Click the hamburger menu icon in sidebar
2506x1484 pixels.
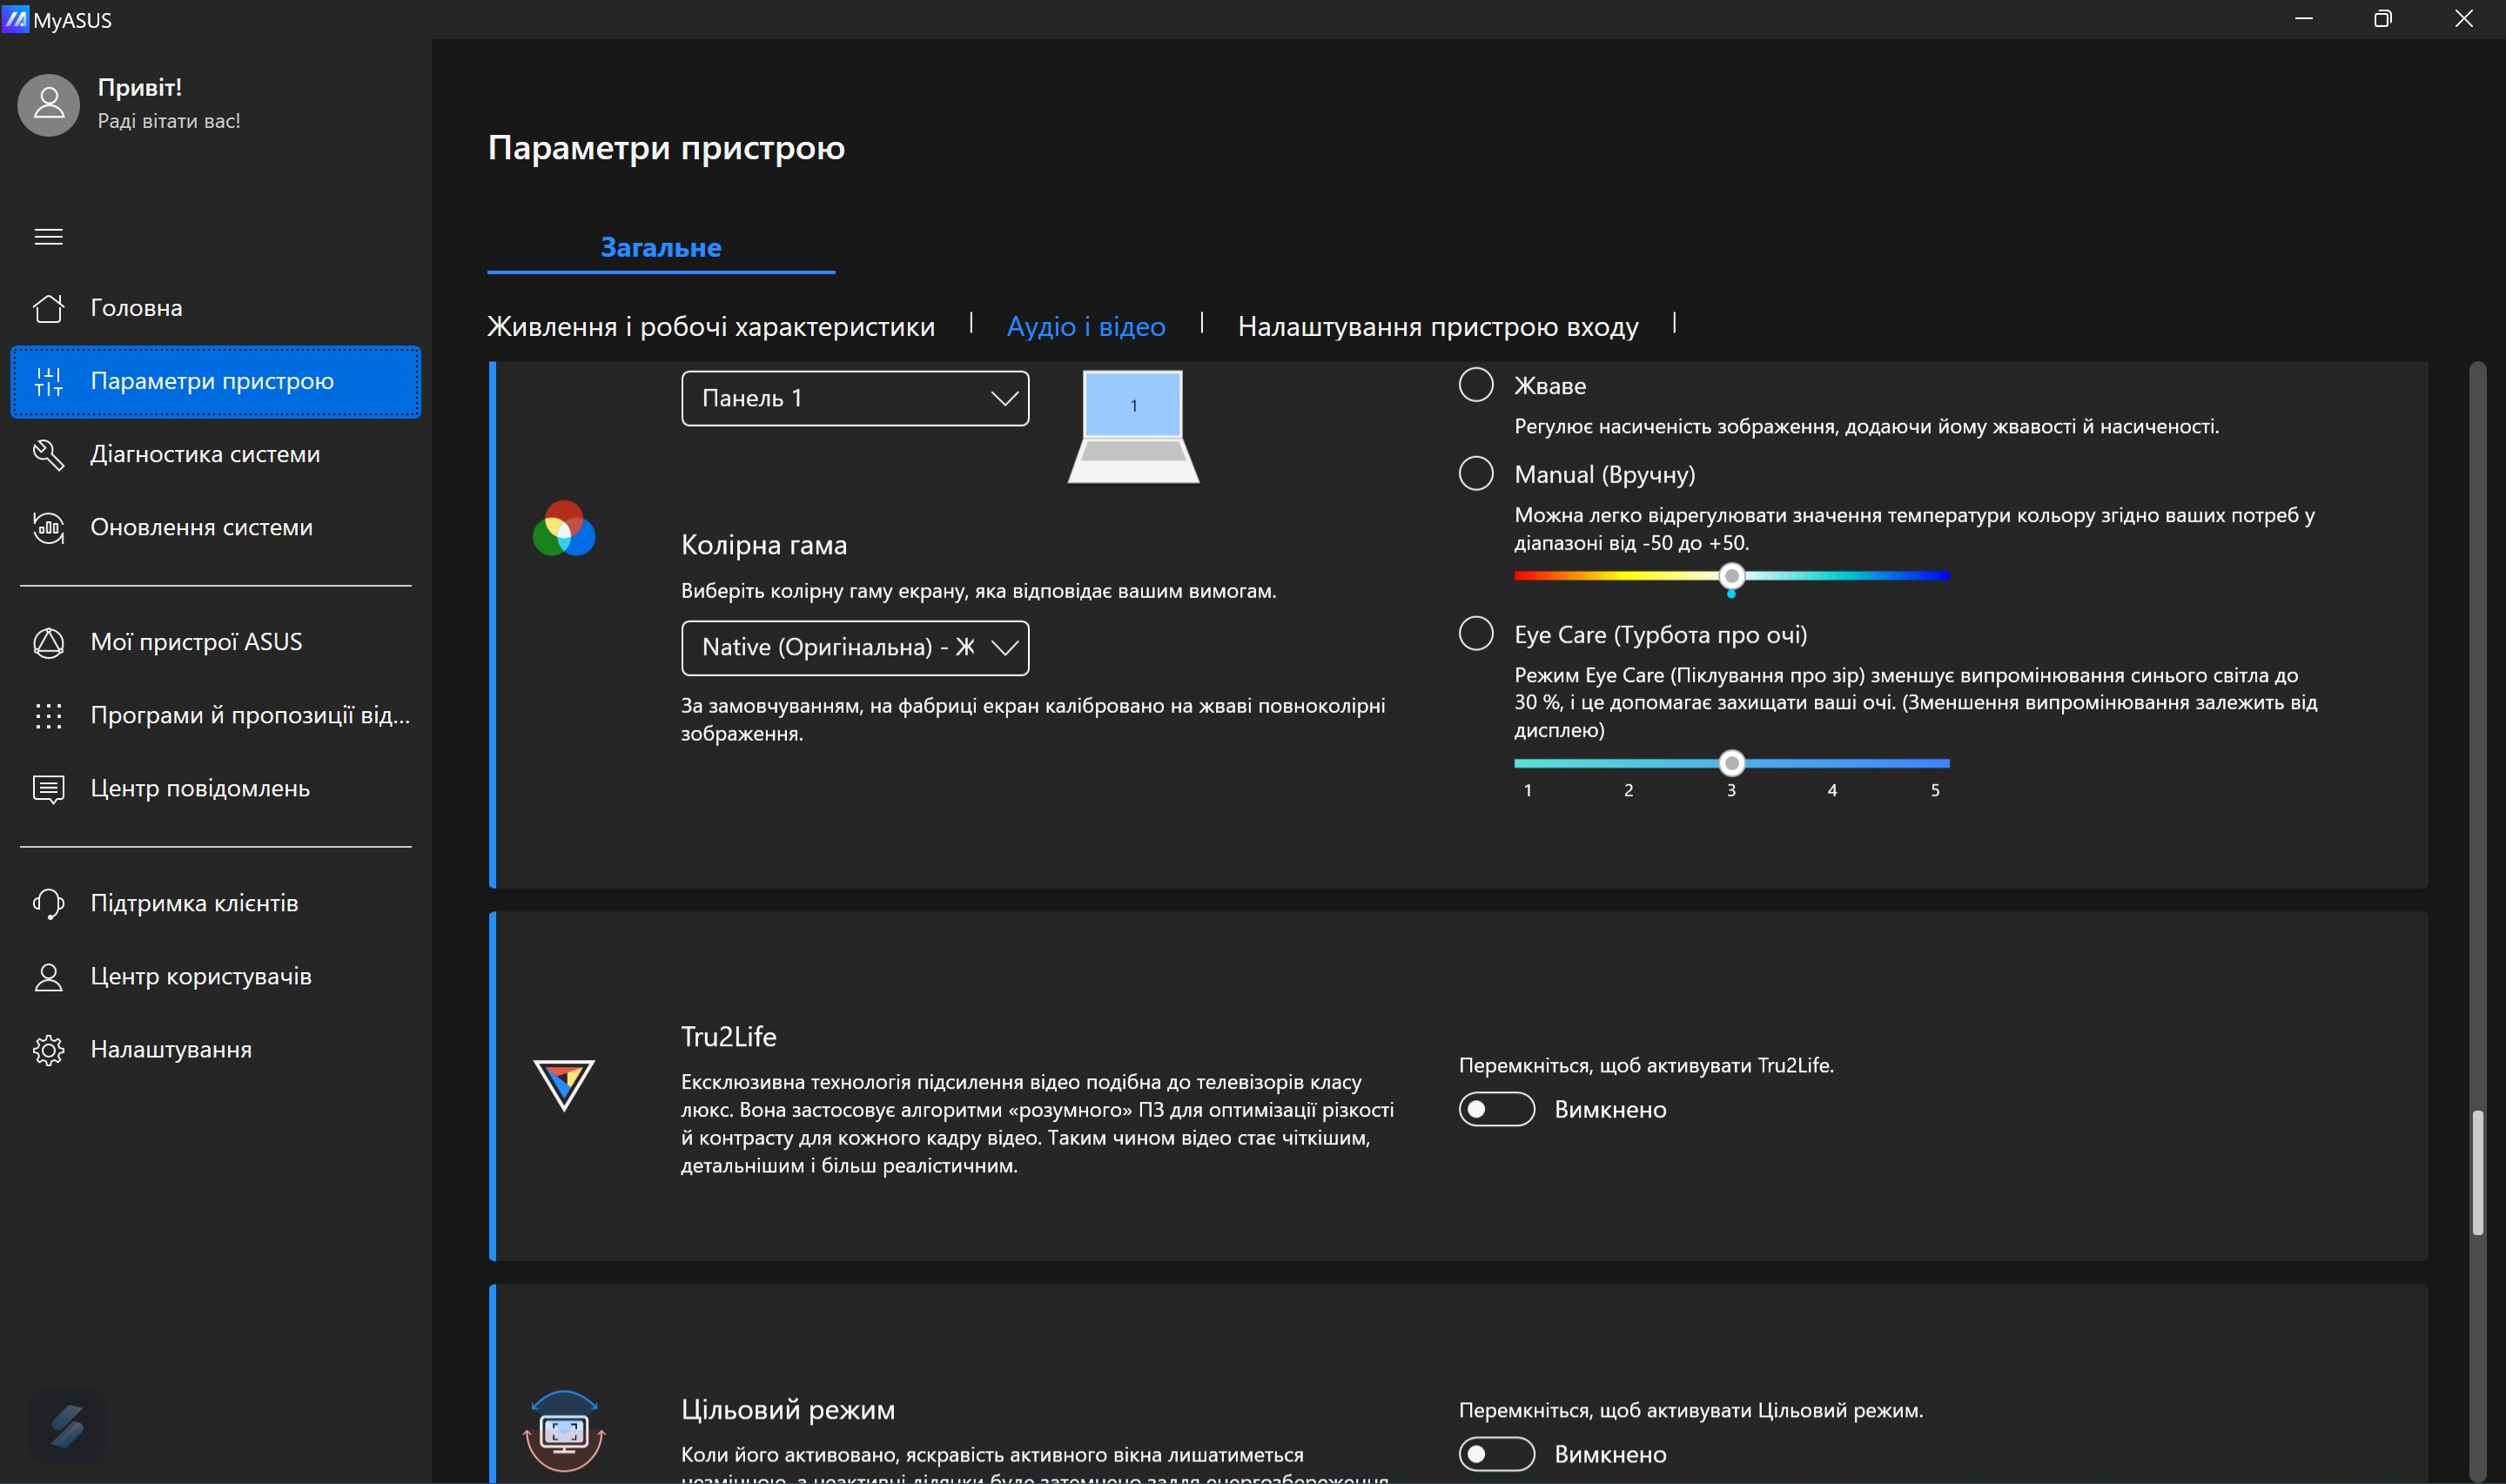(48, 237)
